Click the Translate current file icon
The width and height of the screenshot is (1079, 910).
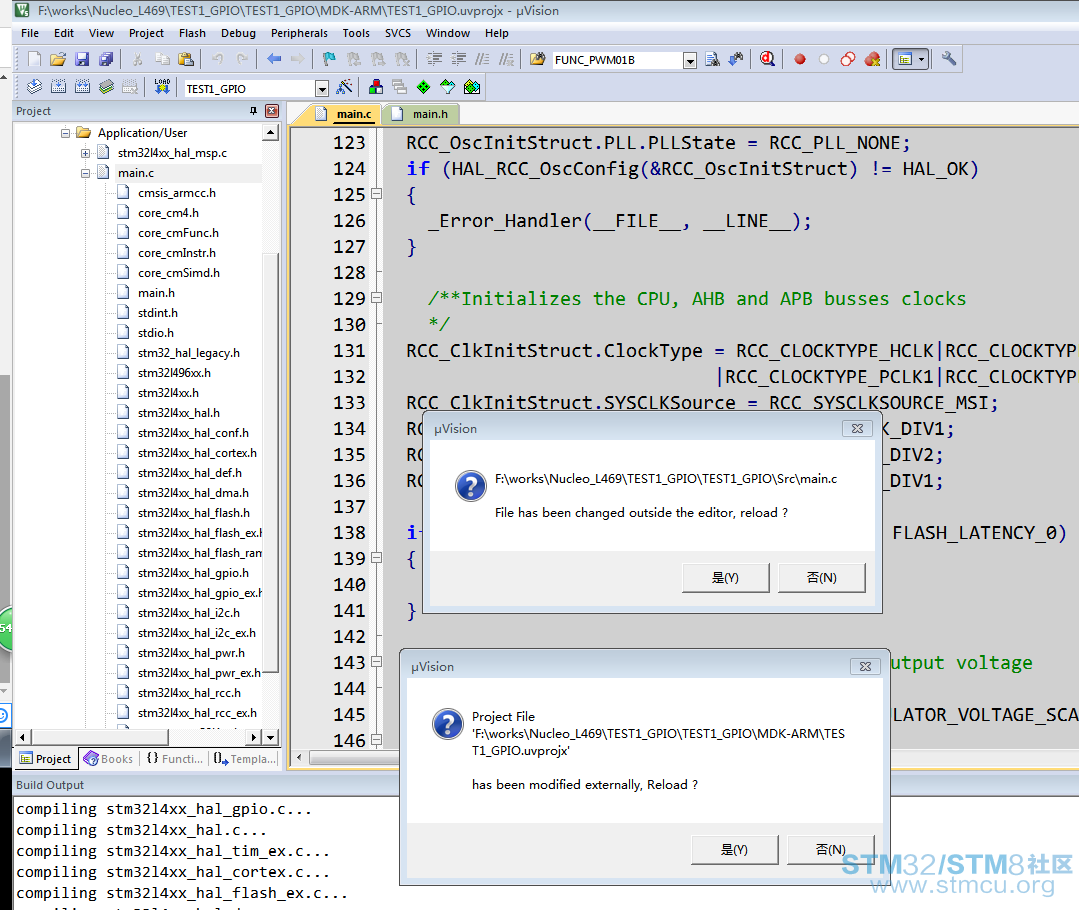click(x=34, y=87)
